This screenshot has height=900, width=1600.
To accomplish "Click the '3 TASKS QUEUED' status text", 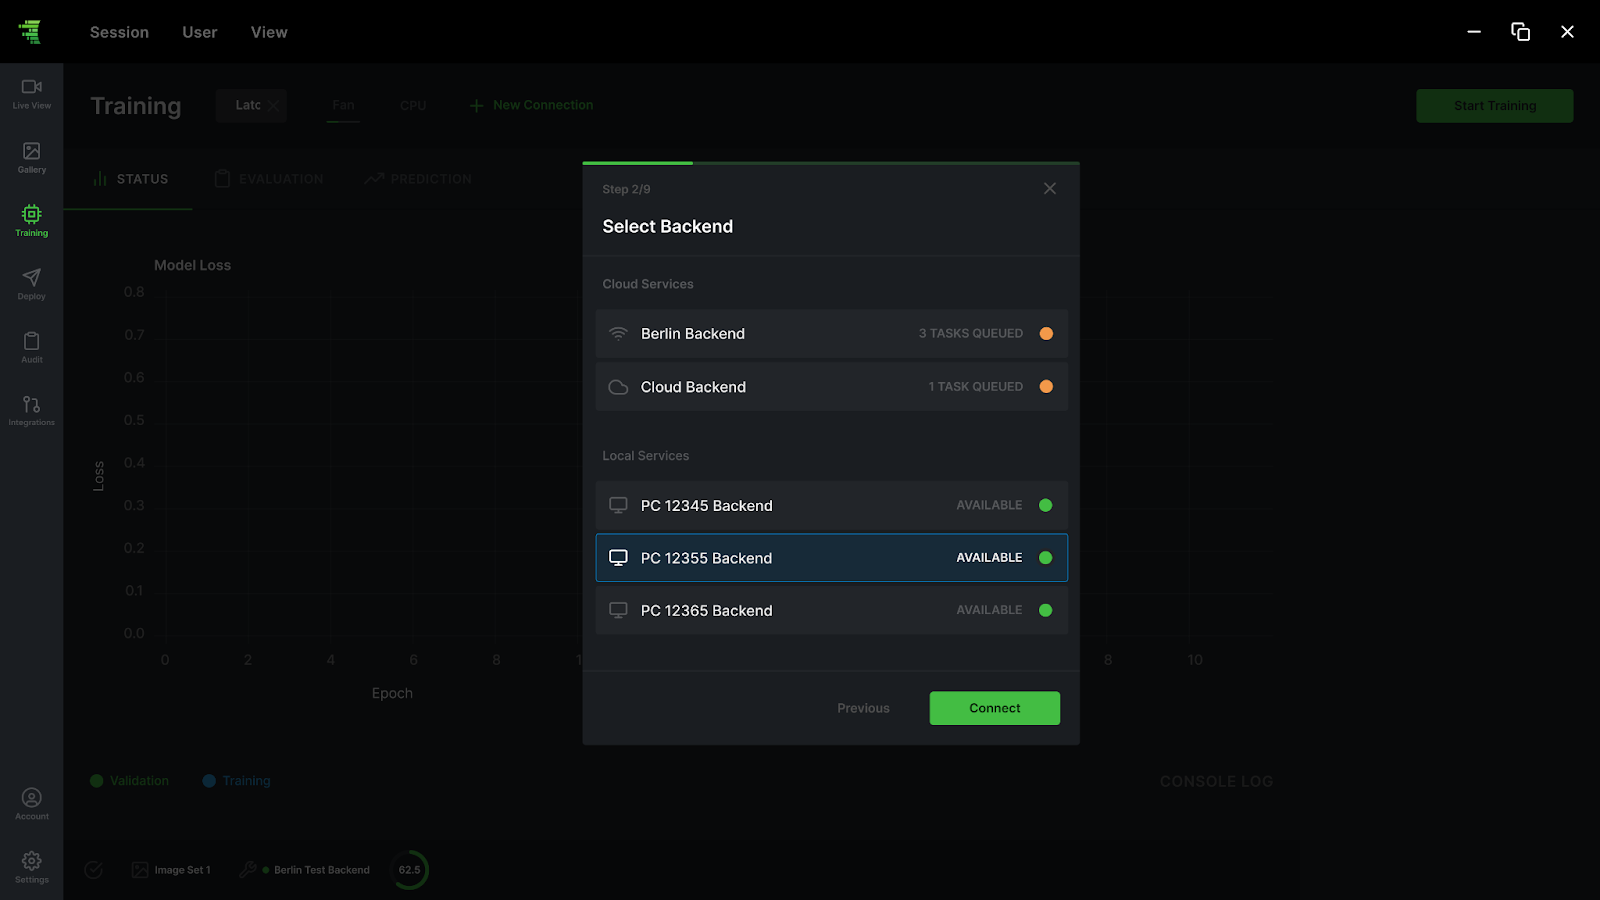I will (971, 333).
